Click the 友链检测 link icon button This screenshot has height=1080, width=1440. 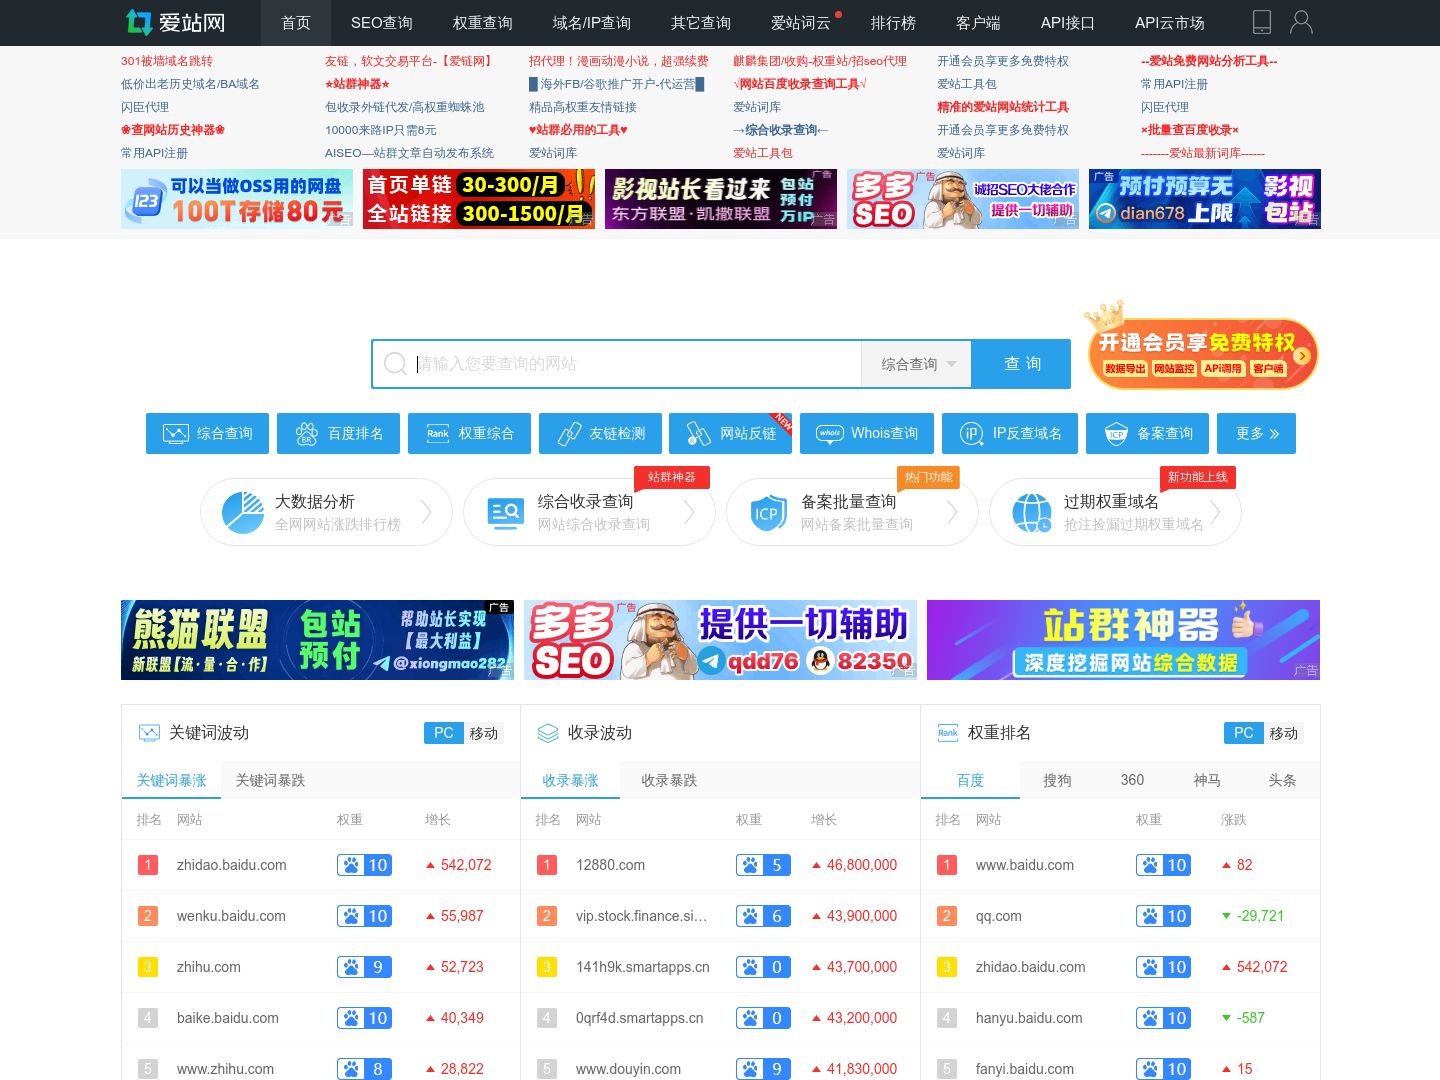[x=600, y=433]
